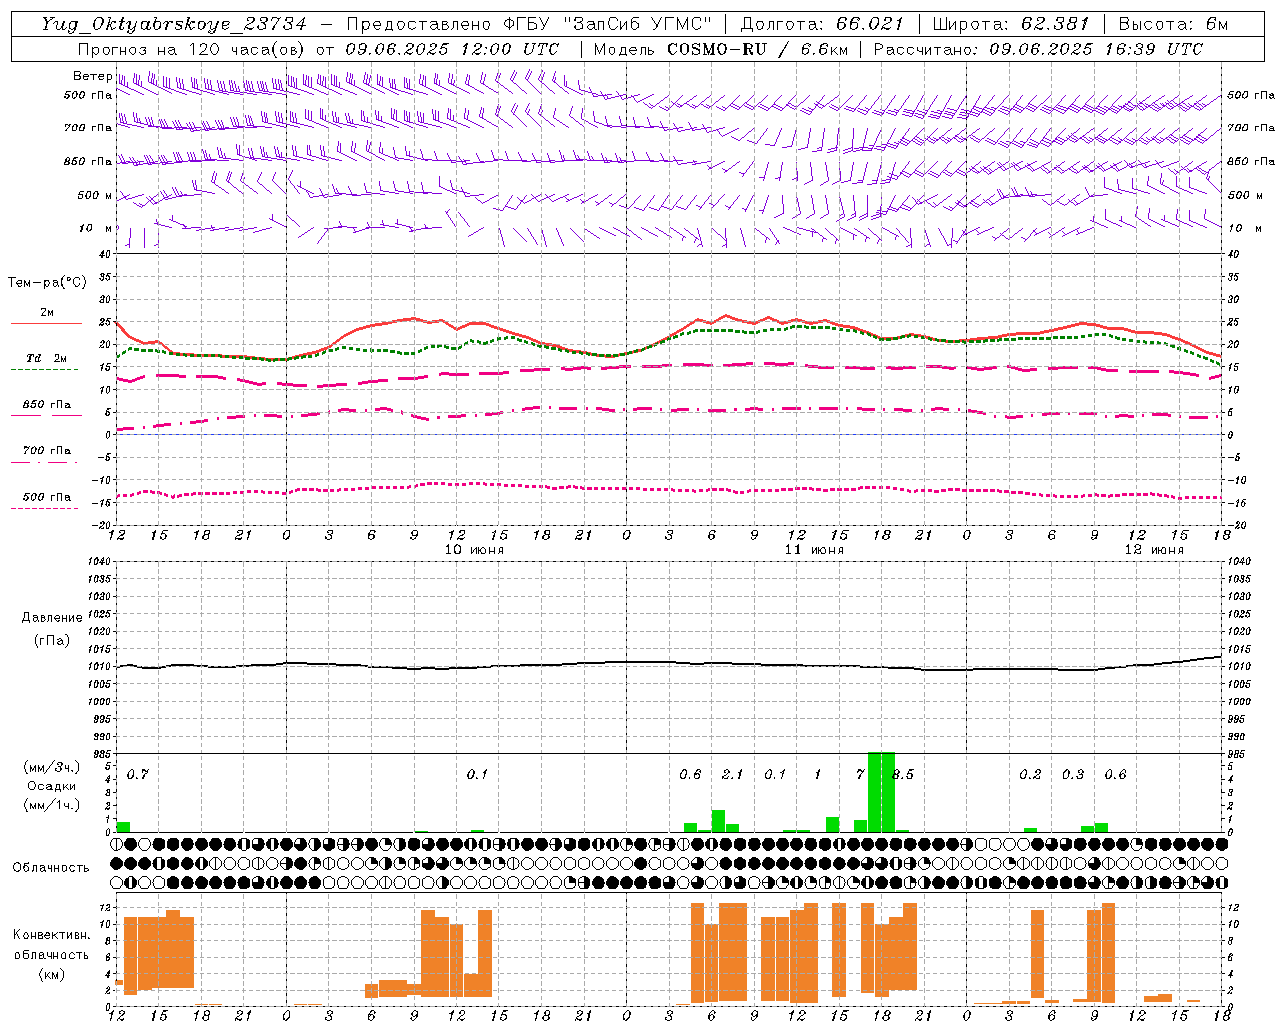Click the (км) convective cloud unit label
1280x1024 pixels.
[52, 974]
